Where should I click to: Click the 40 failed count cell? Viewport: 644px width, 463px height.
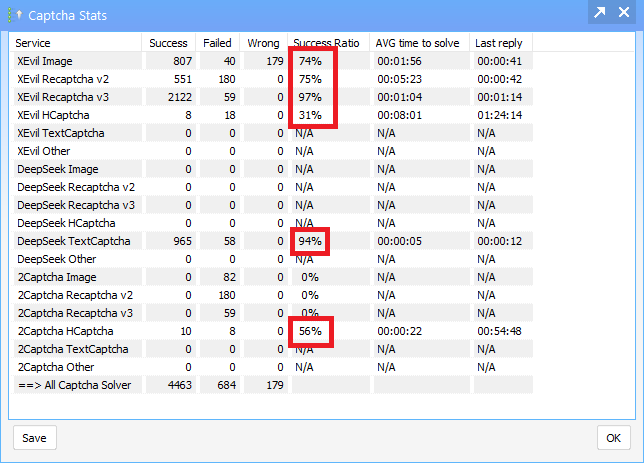pyautogui.click(x=219, y=61)
